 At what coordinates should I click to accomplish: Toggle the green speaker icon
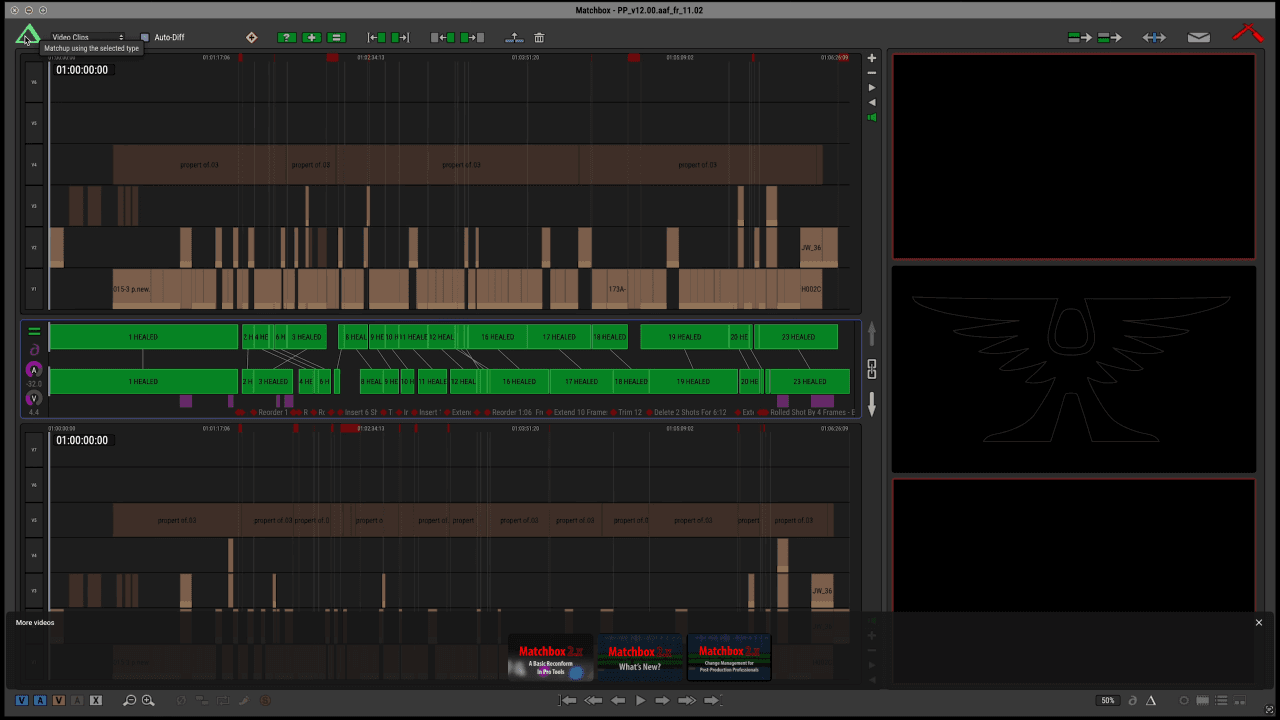(871, 118)
